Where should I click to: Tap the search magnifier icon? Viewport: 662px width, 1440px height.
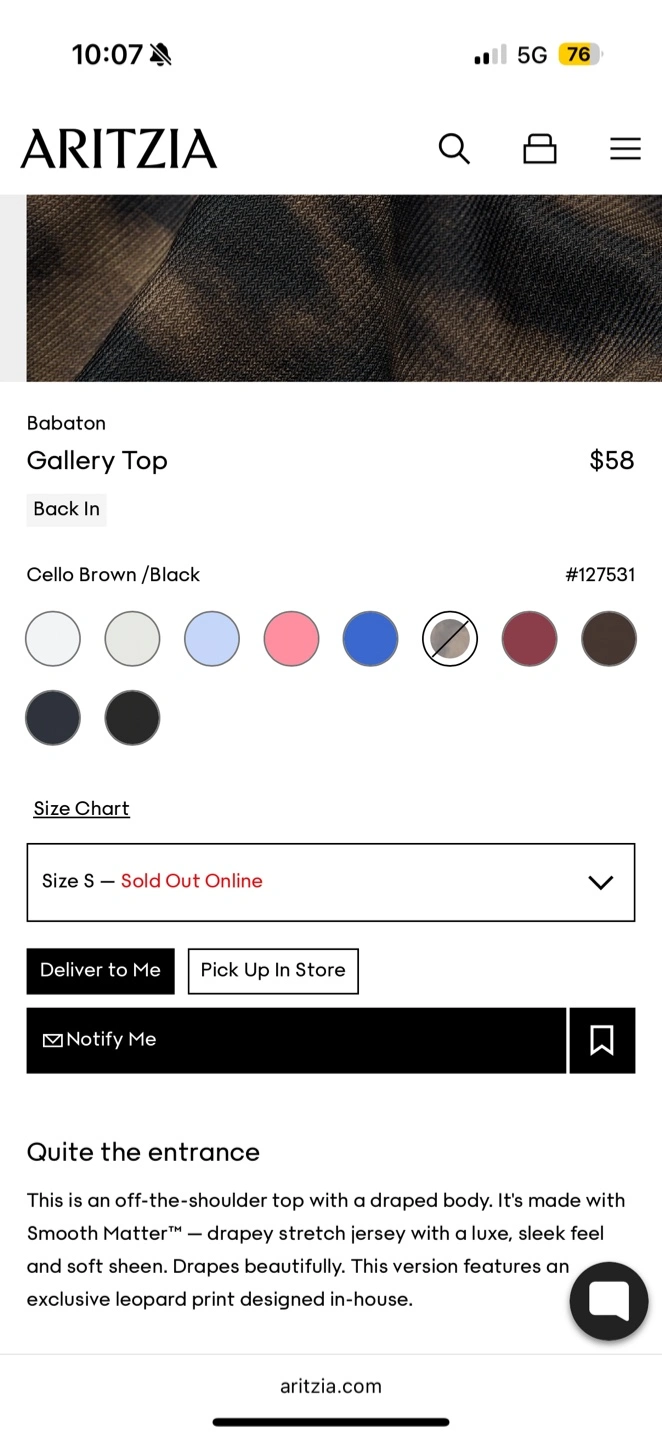[454, 149]
